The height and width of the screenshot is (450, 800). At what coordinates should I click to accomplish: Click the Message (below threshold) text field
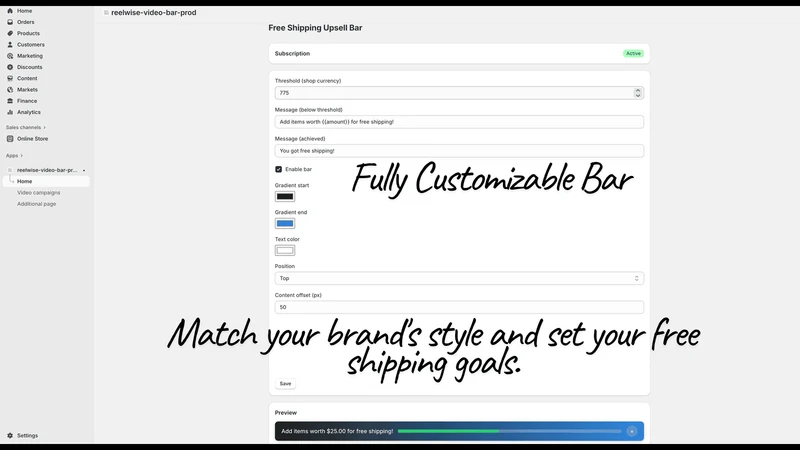pos(459,121)
